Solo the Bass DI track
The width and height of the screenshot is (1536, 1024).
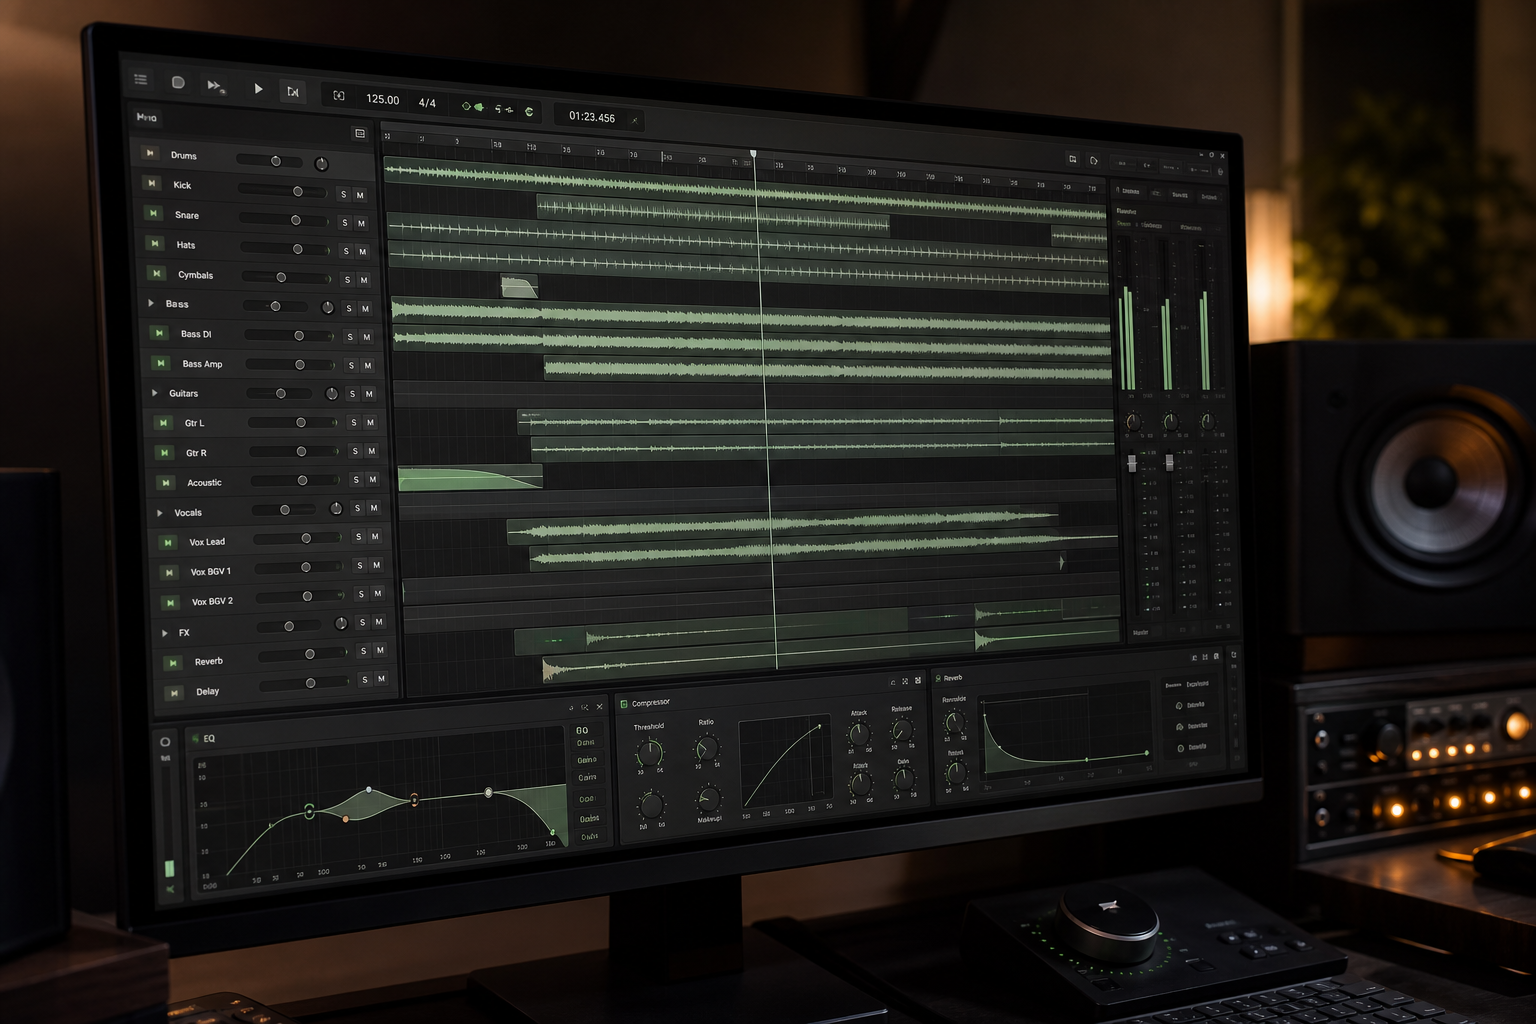[350, 337]
